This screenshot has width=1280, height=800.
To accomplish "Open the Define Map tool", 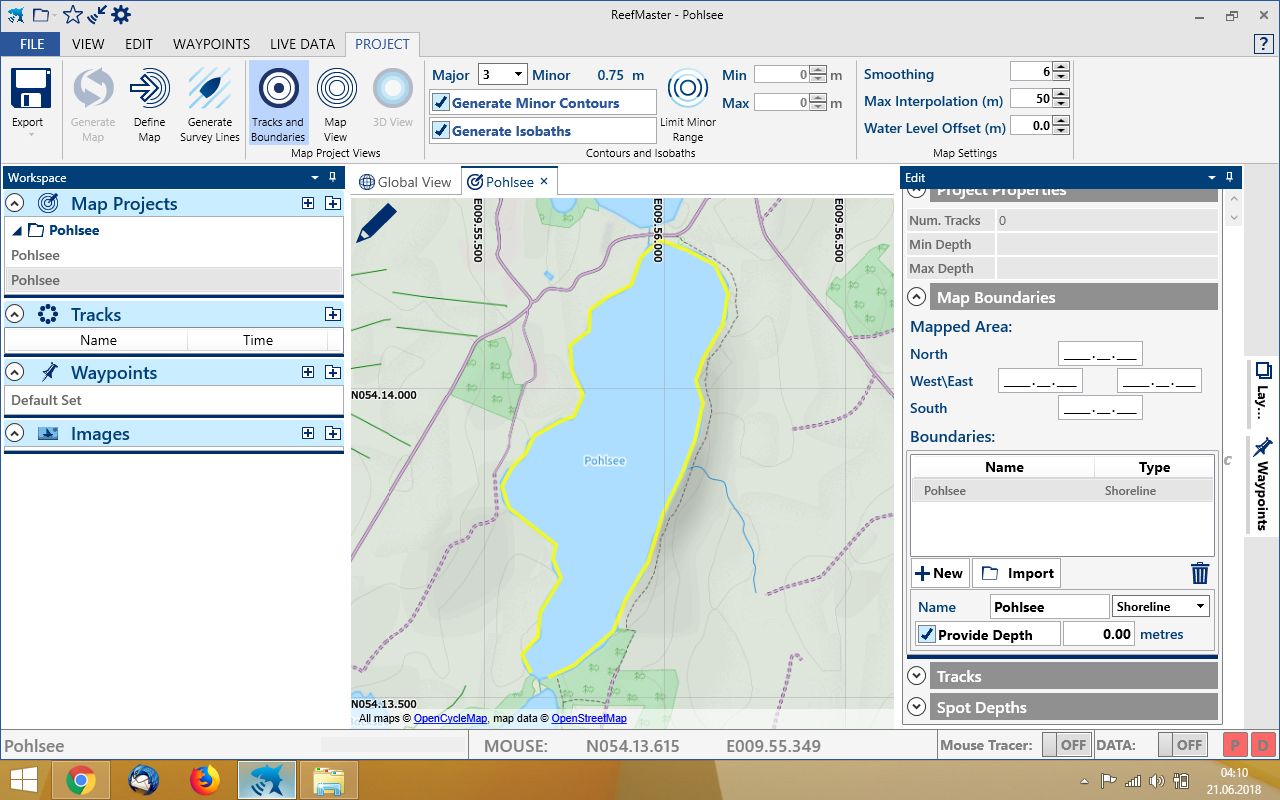I will coord(149,89).
